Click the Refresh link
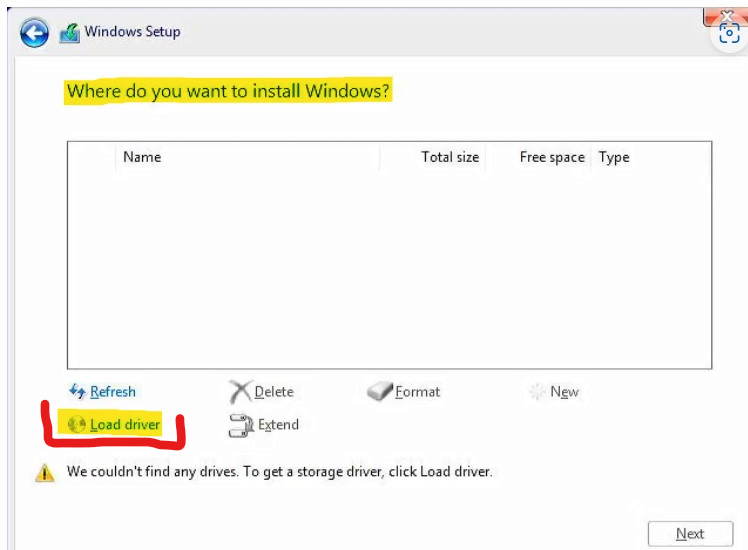 113,392
